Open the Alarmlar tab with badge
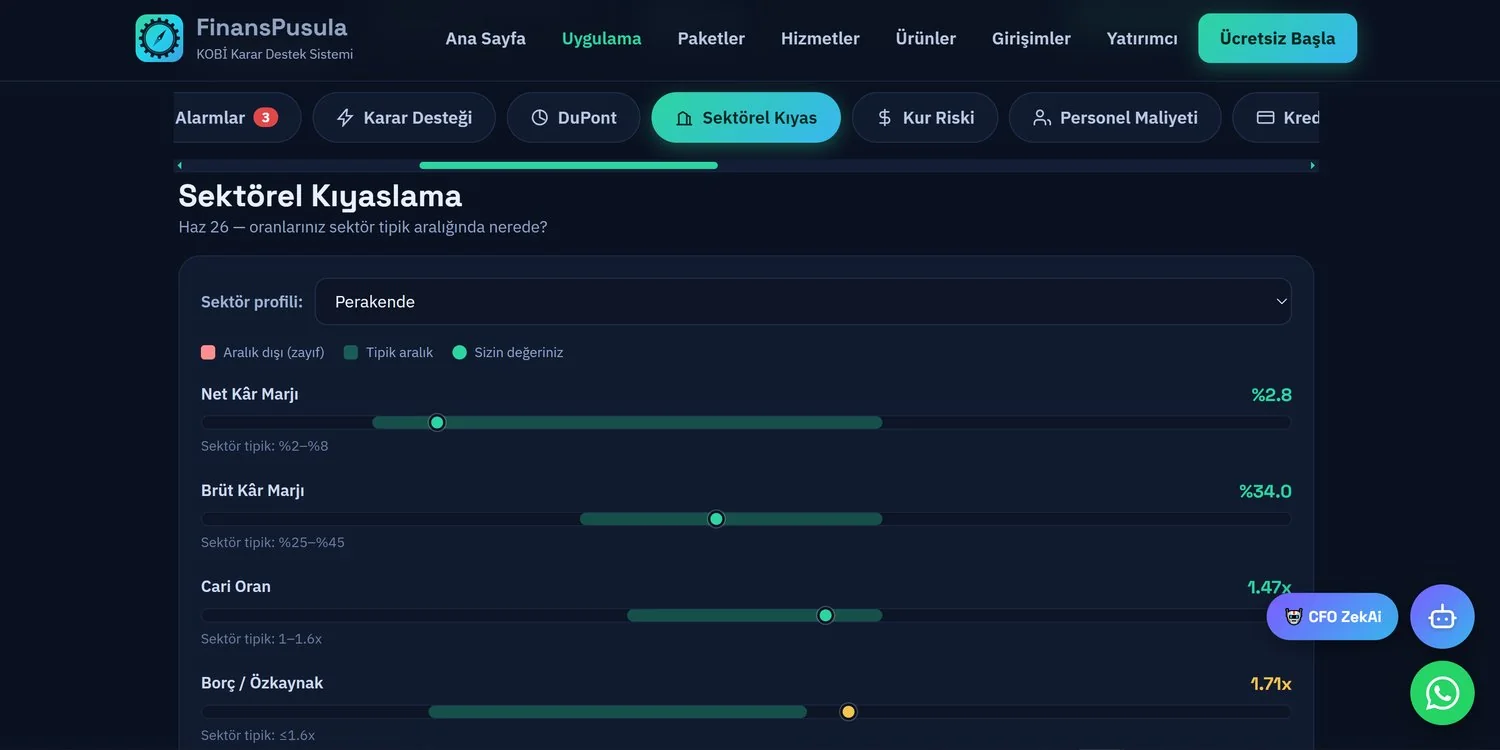 click(236, 118)
